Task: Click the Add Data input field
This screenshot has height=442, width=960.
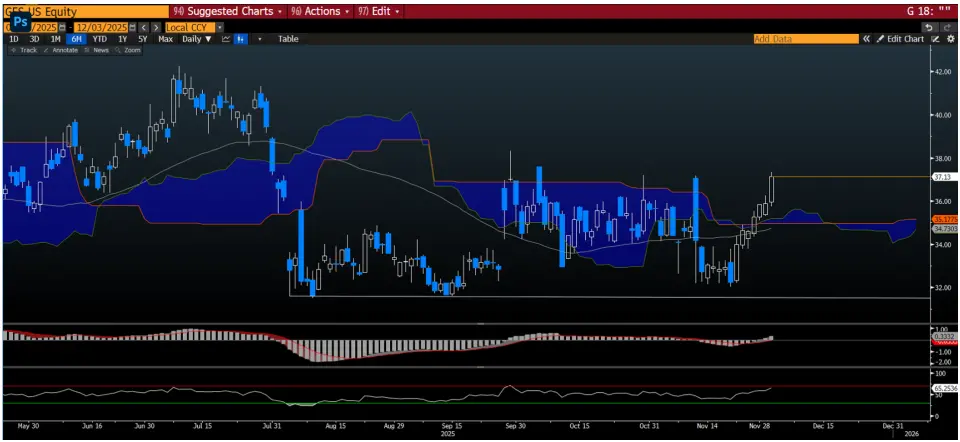Action: pos(805,39)
